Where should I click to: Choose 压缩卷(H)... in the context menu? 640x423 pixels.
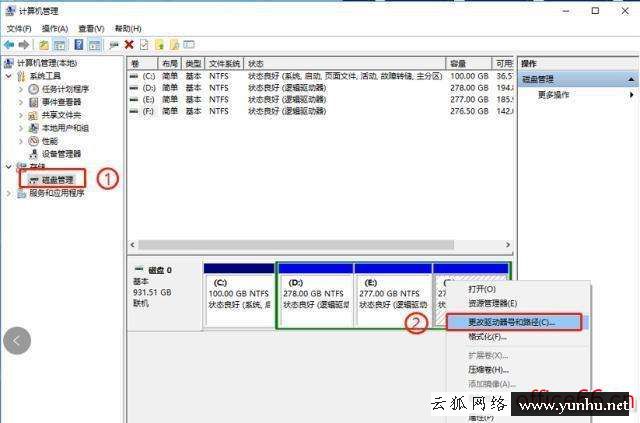488,370
